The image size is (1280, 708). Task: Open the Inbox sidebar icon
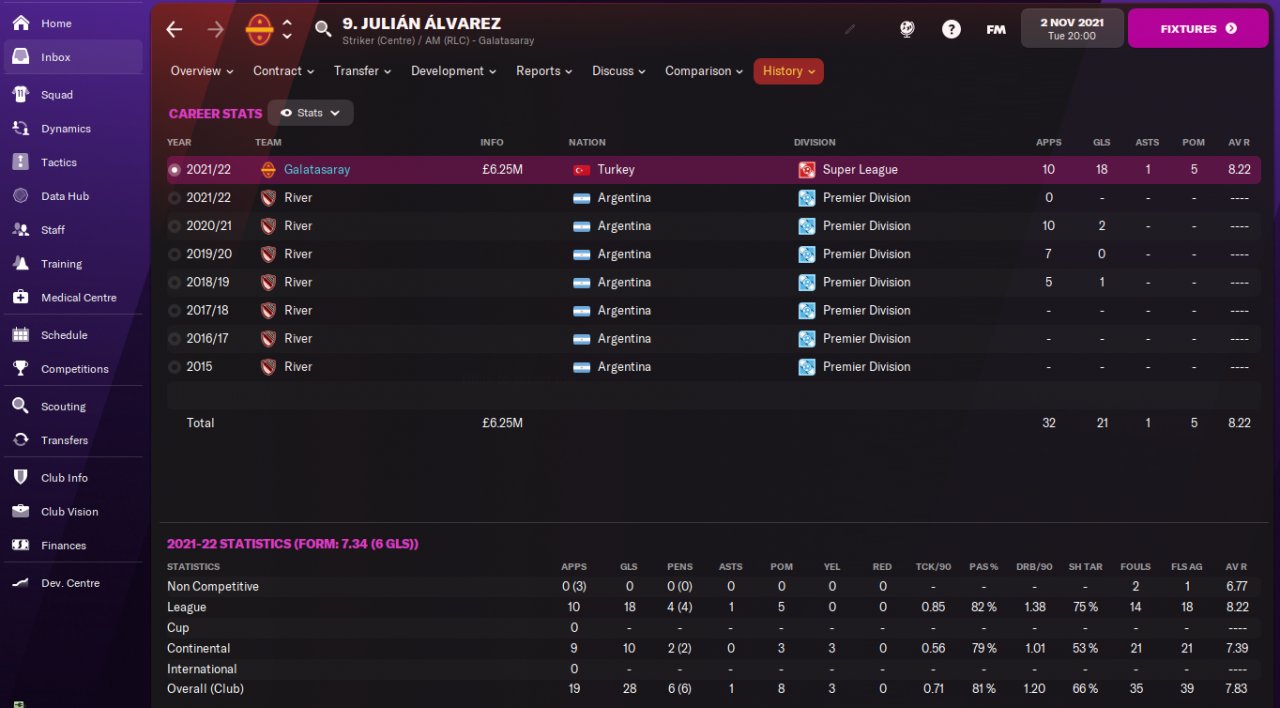coord(20,57)
